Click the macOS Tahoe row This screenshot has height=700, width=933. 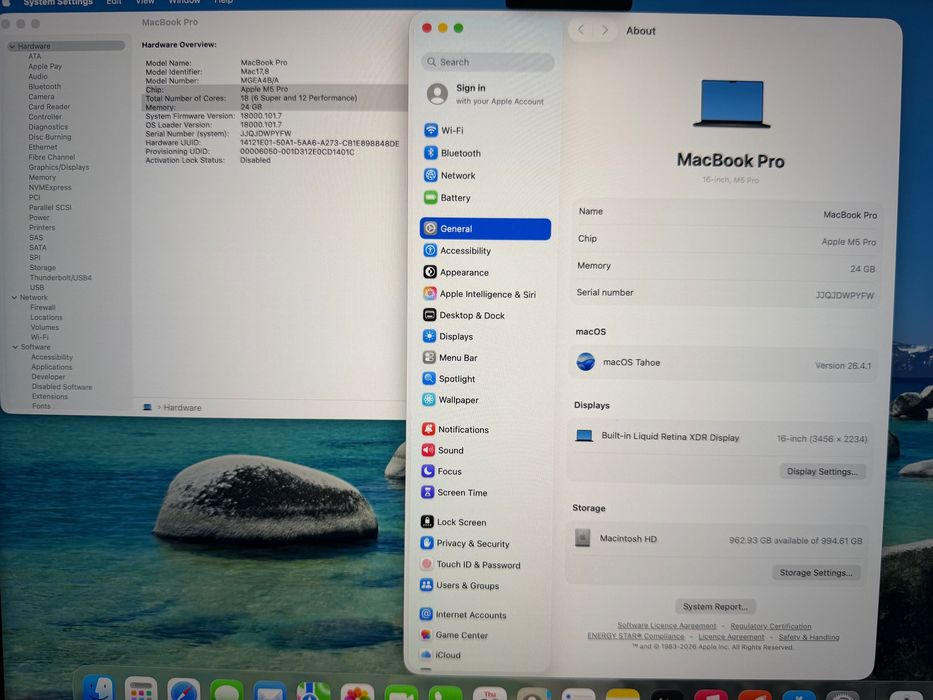[723, 363]
